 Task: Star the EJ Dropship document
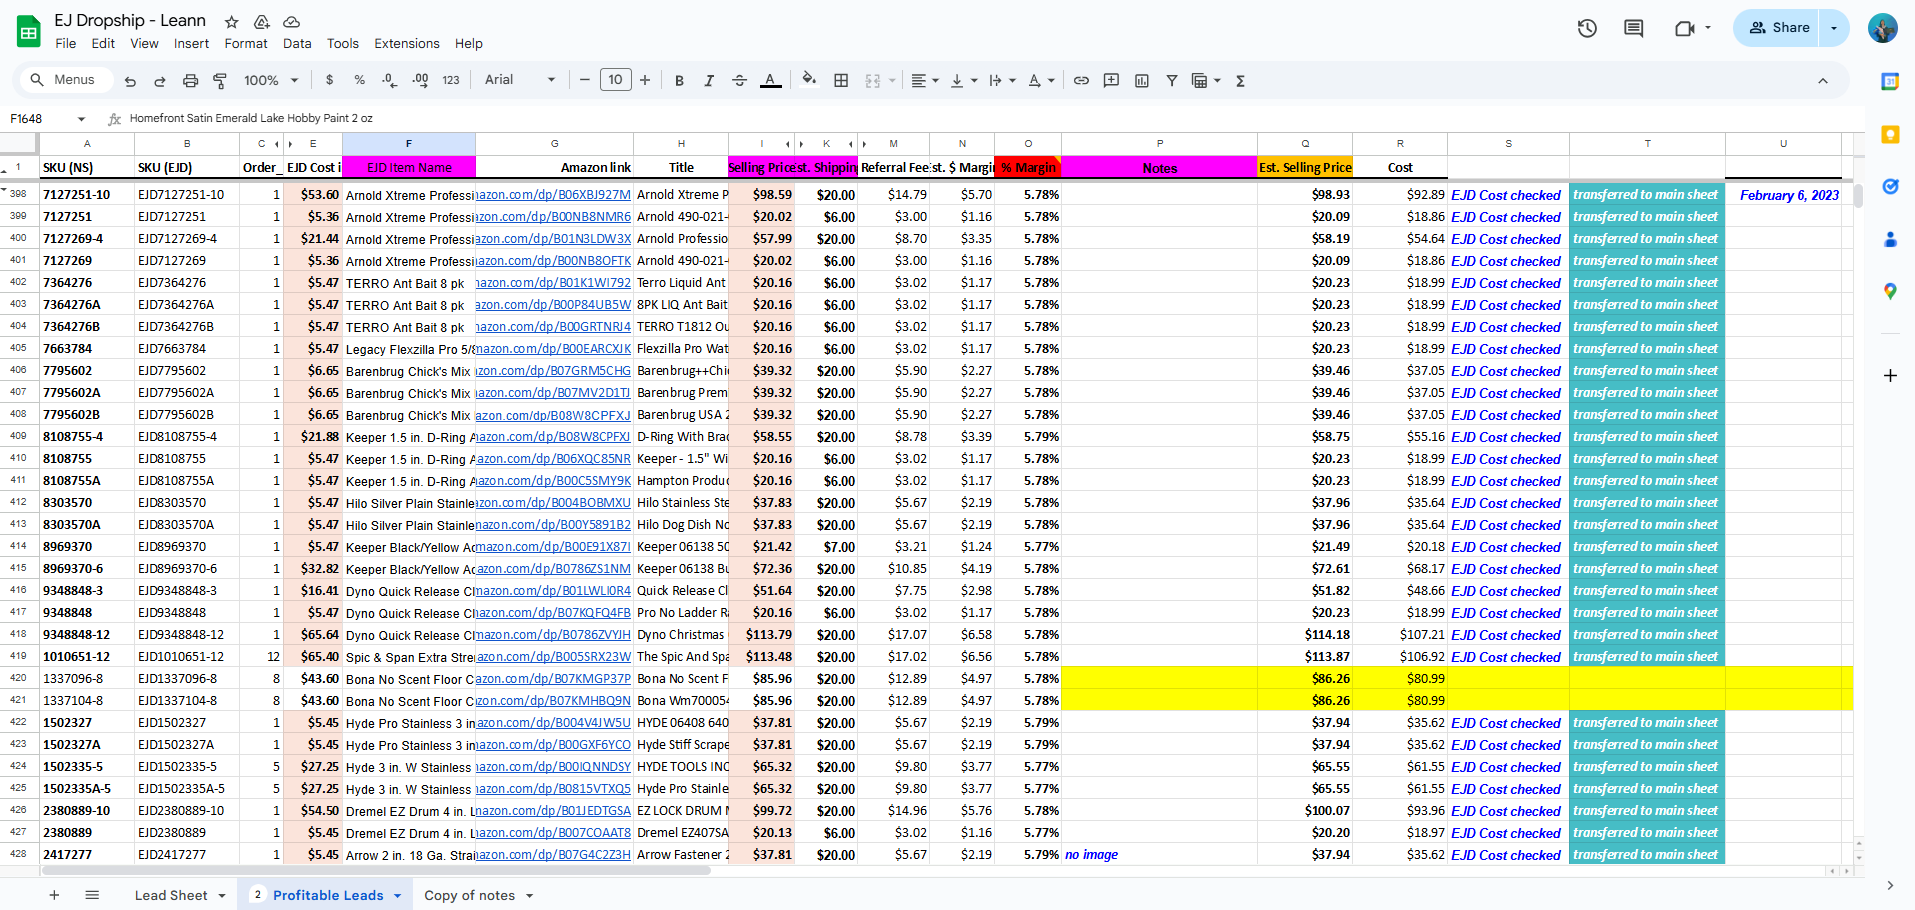[231, 21]
